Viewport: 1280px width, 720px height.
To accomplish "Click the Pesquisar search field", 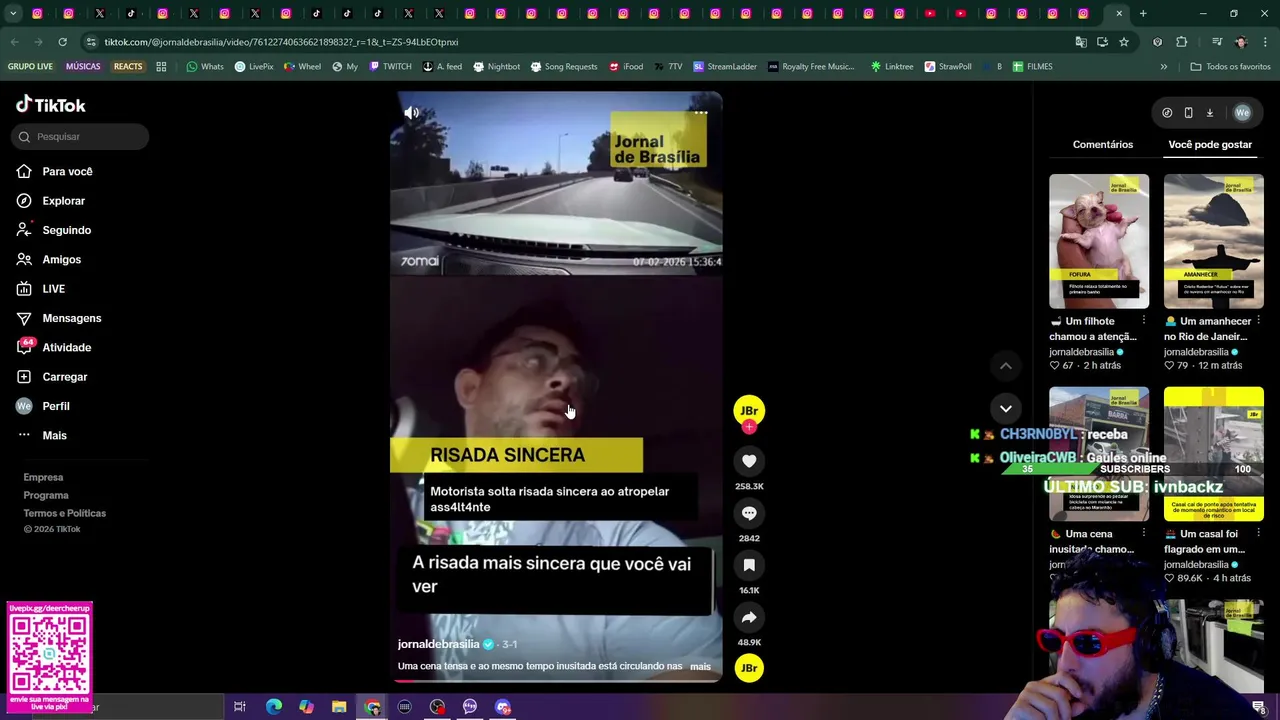I will click(x=80, y=136).
